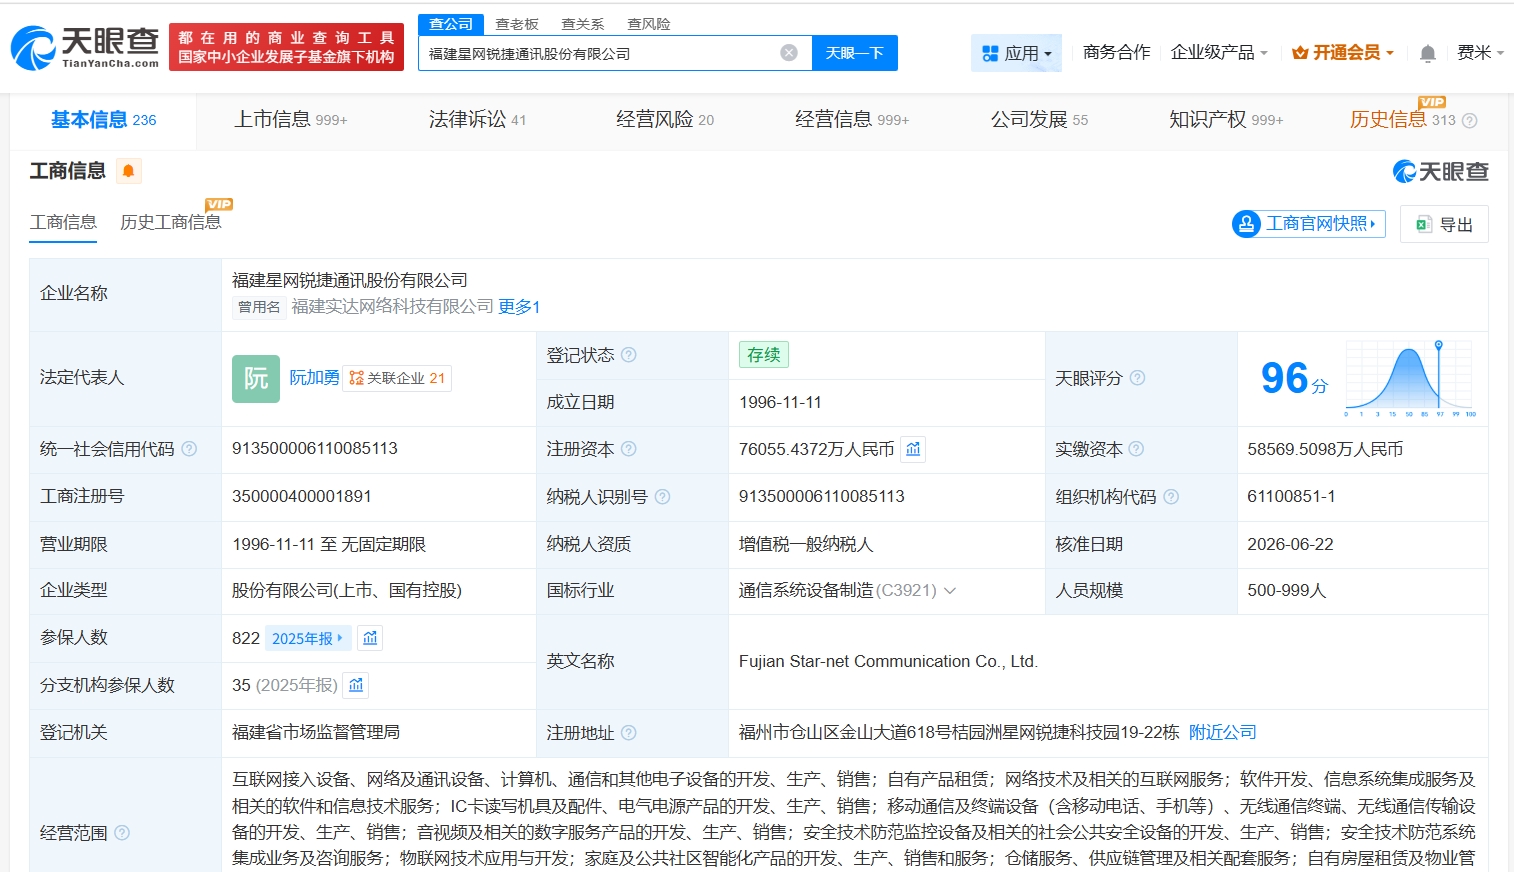Select the founding date 1996-11-11 value
The height and width of the screenshot is (872, 1514).
coord(780,402)
